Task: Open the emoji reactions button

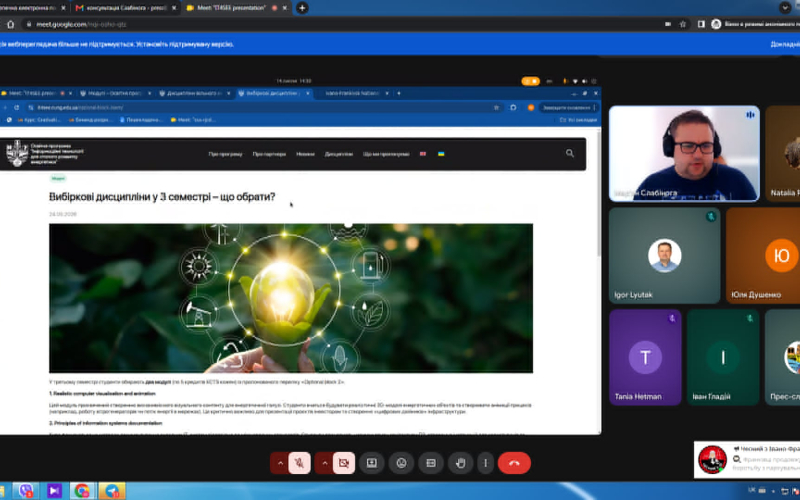Action: (402, 463)
